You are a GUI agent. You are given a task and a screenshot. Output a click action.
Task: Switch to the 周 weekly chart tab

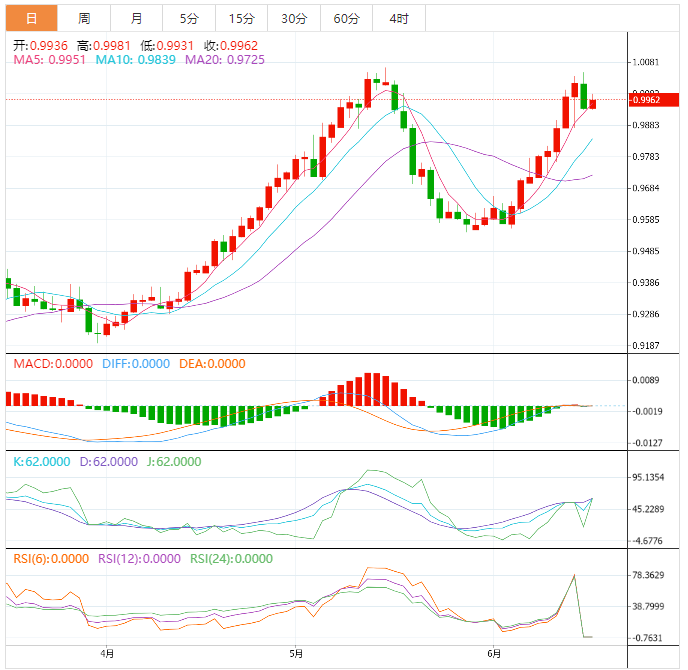[84, 19]
